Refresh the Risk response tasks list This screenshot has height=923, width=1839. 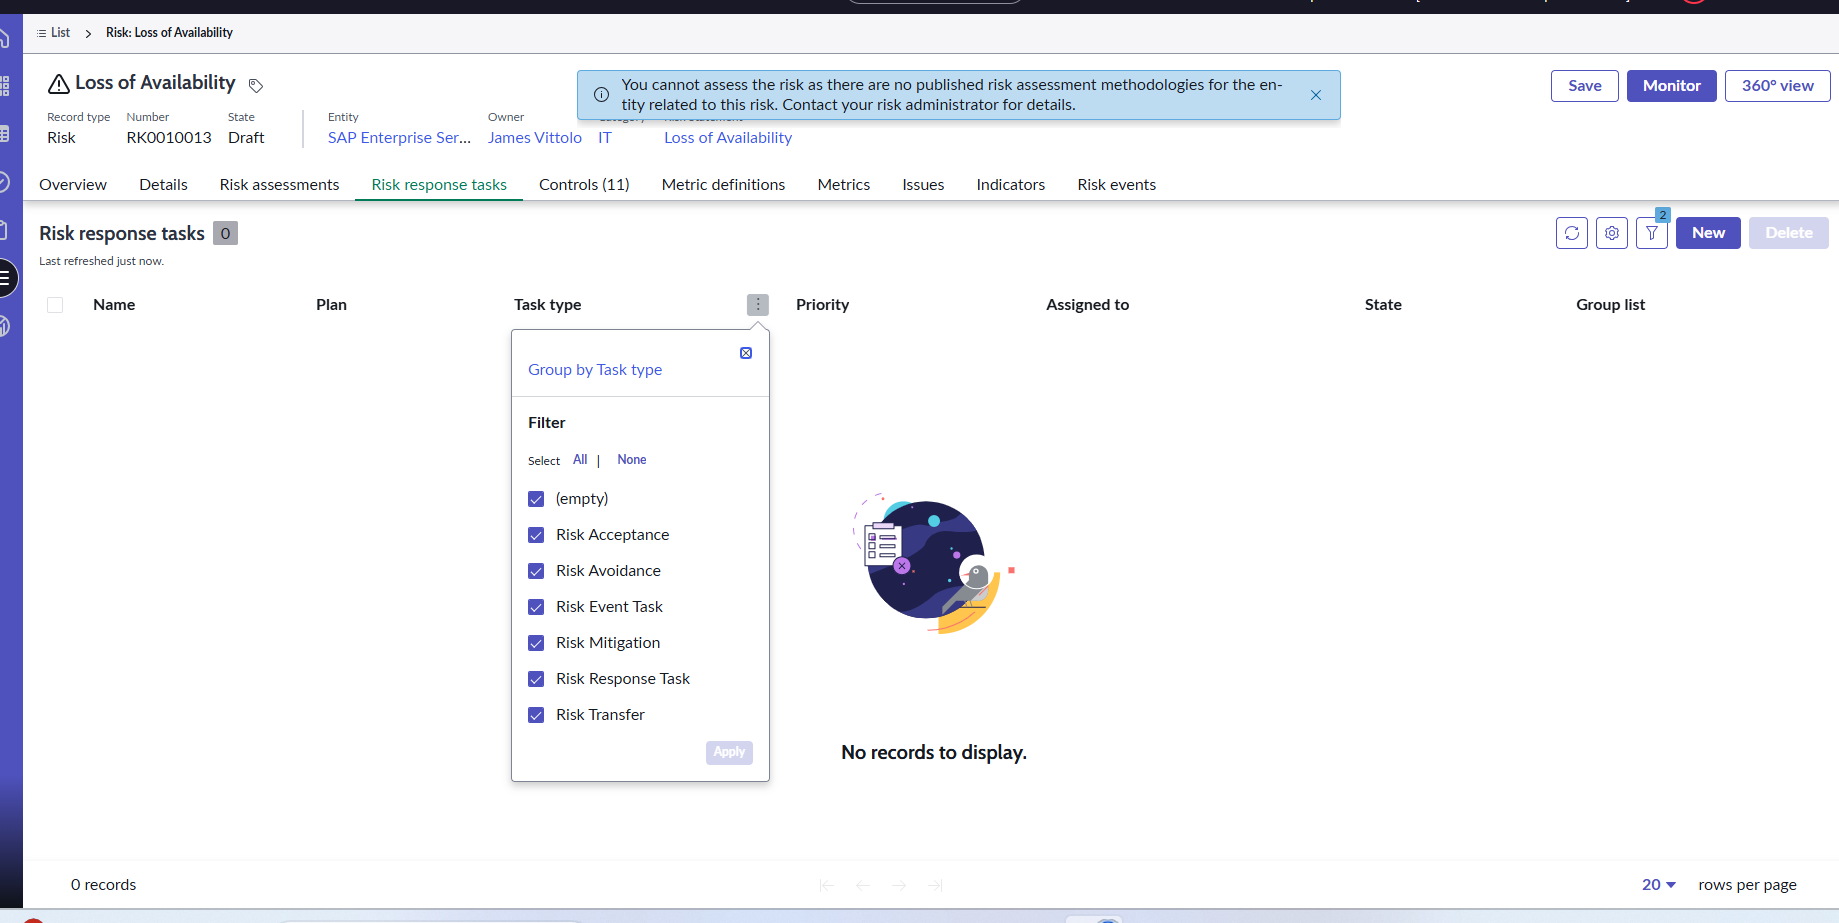1571,233
